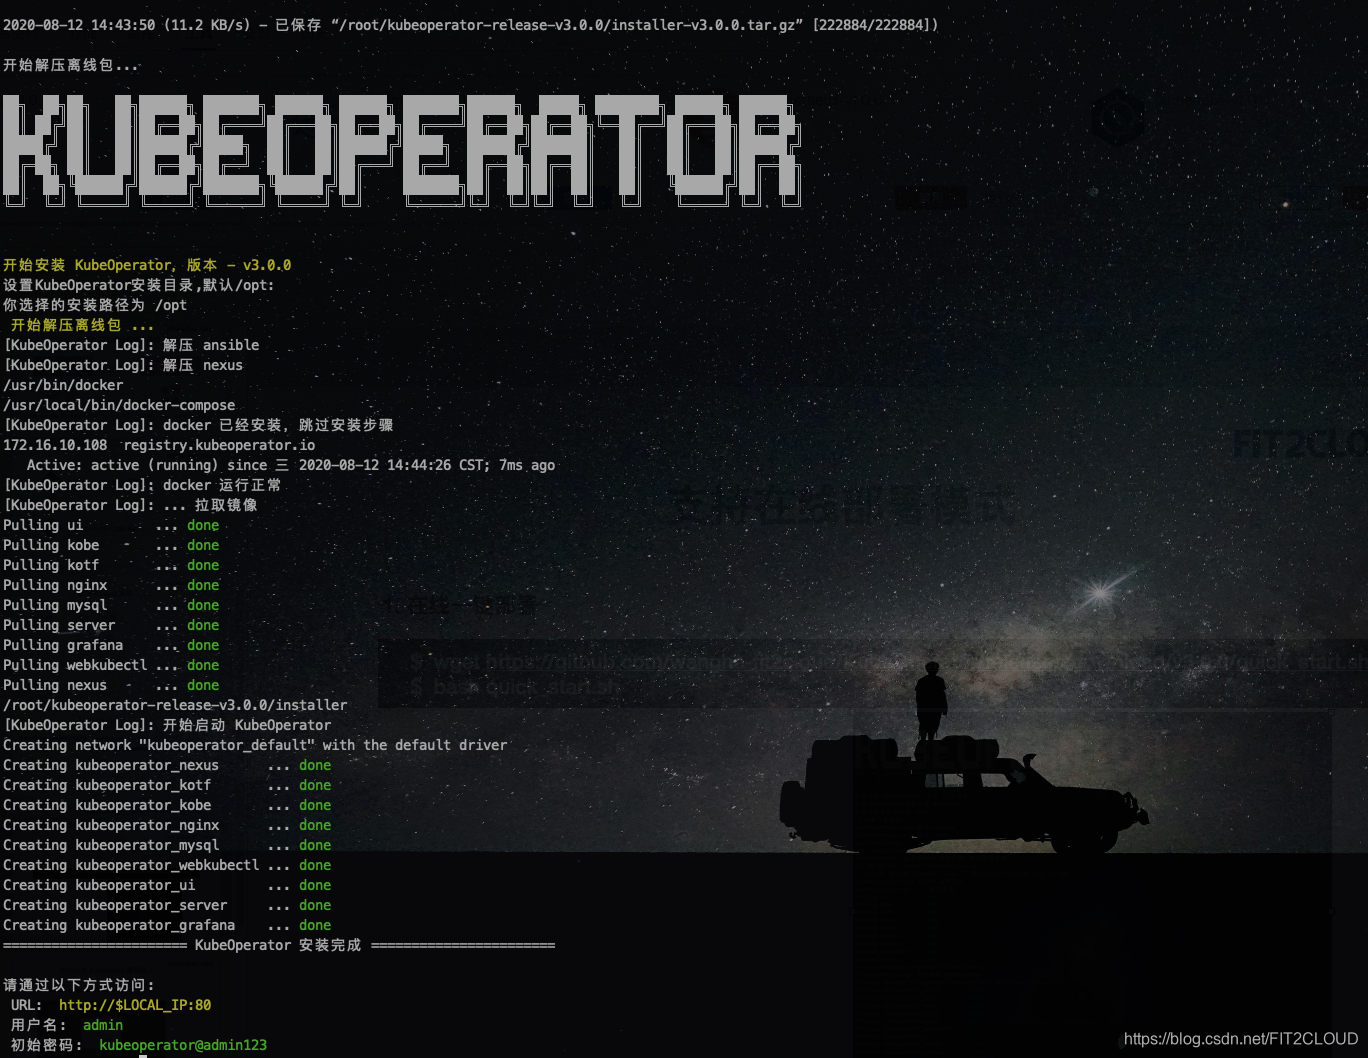Click the 'Active: active (running)' status line
The image size is (1368, 1058).
[291, 465]
